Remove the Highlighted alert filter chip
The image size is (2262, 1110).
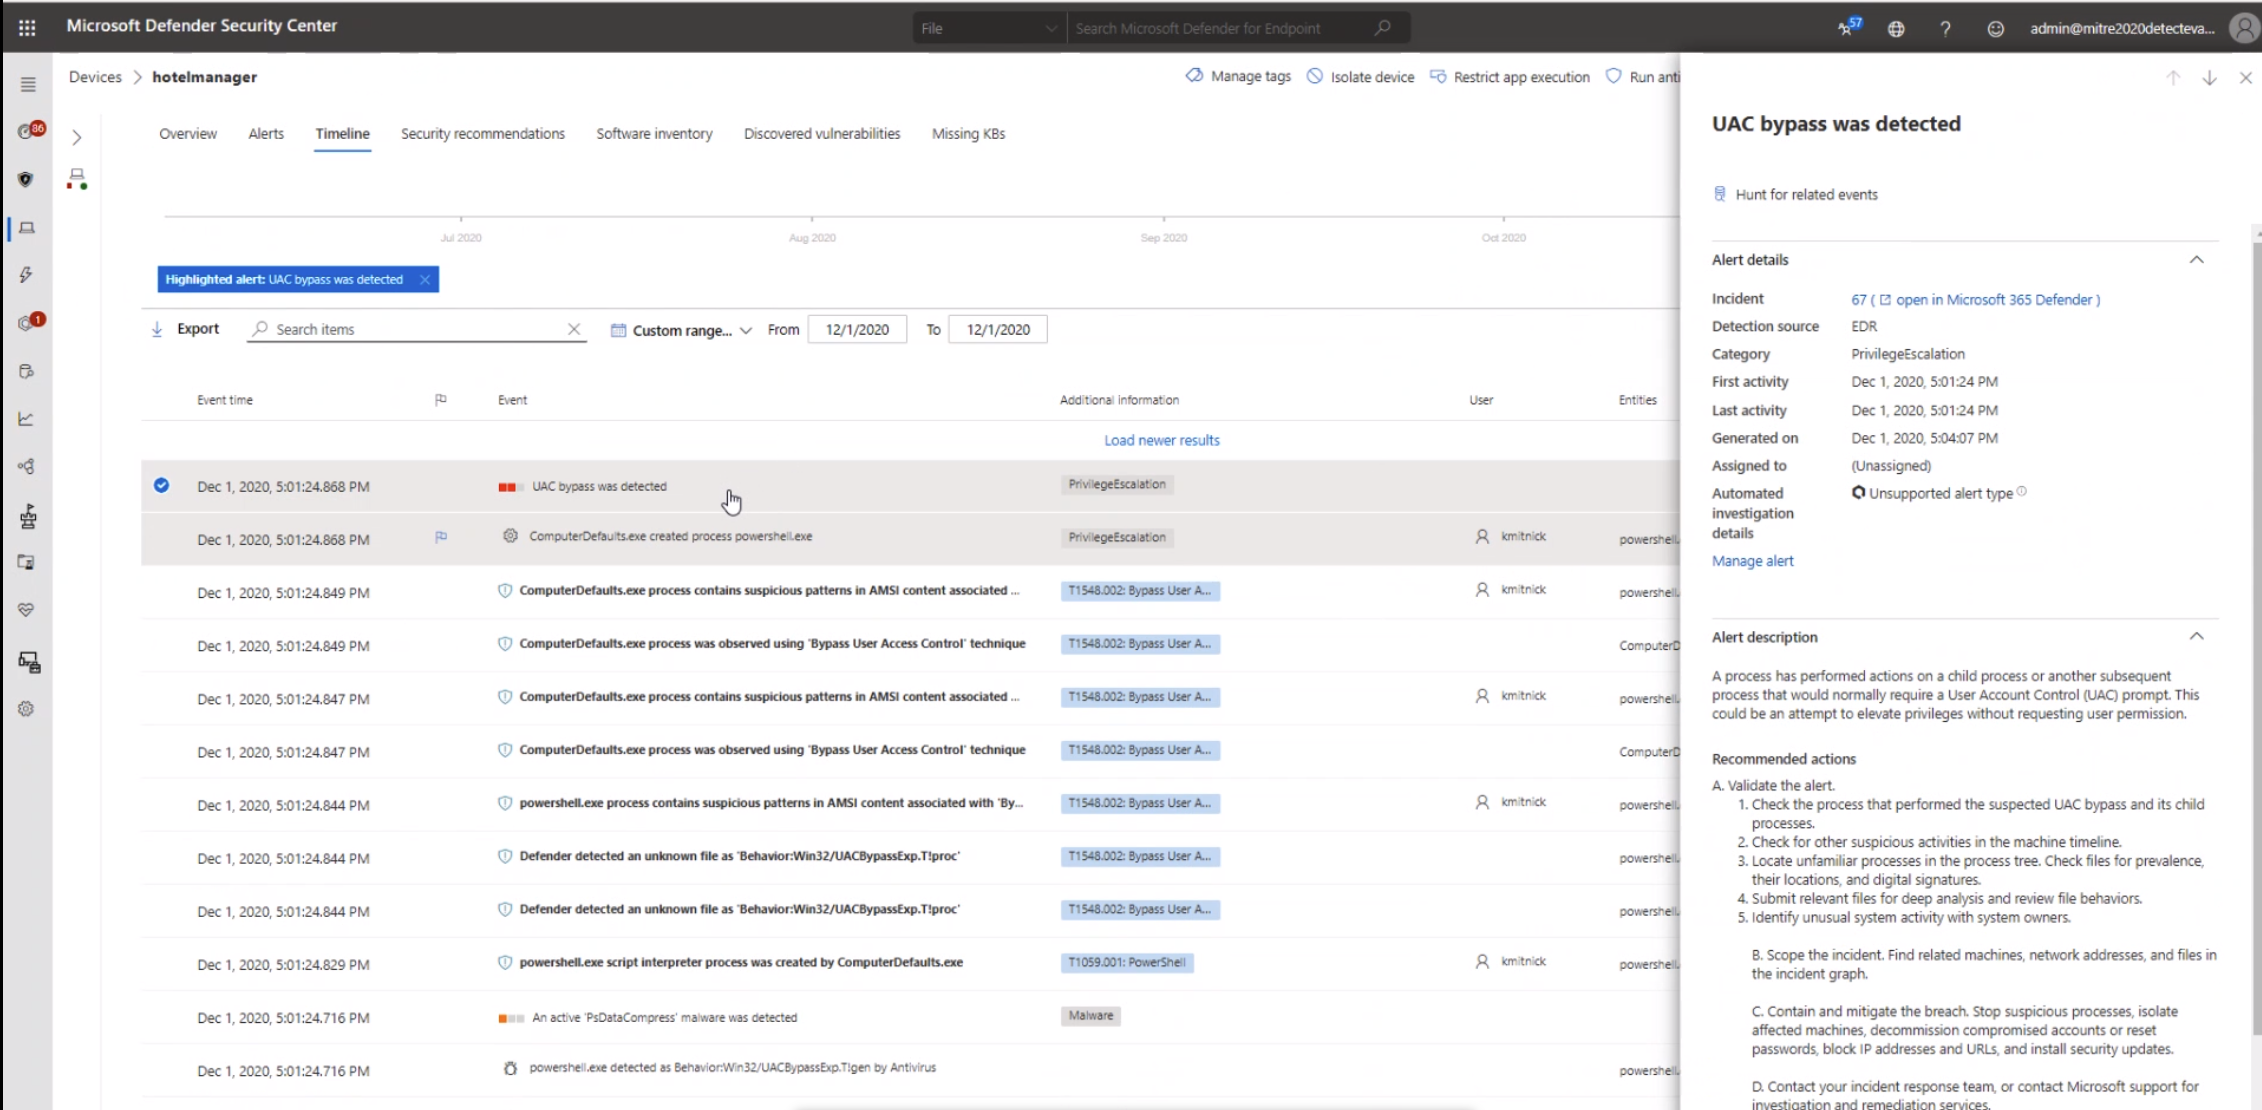425,280
